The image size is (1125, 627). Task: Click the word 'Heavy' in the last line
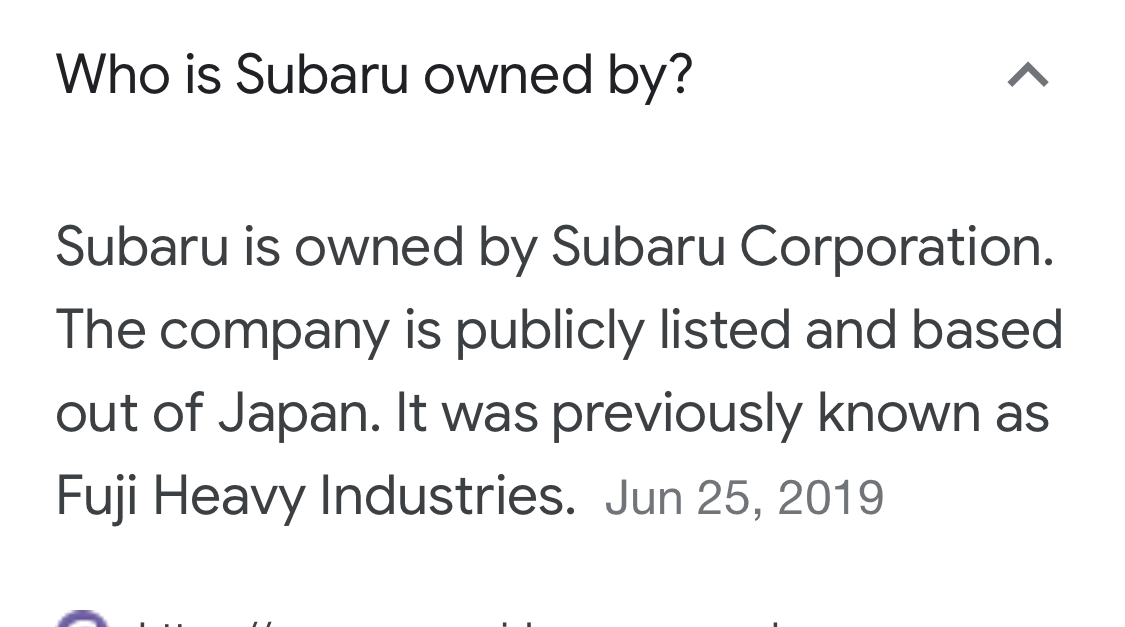click(x=229, y=496)
